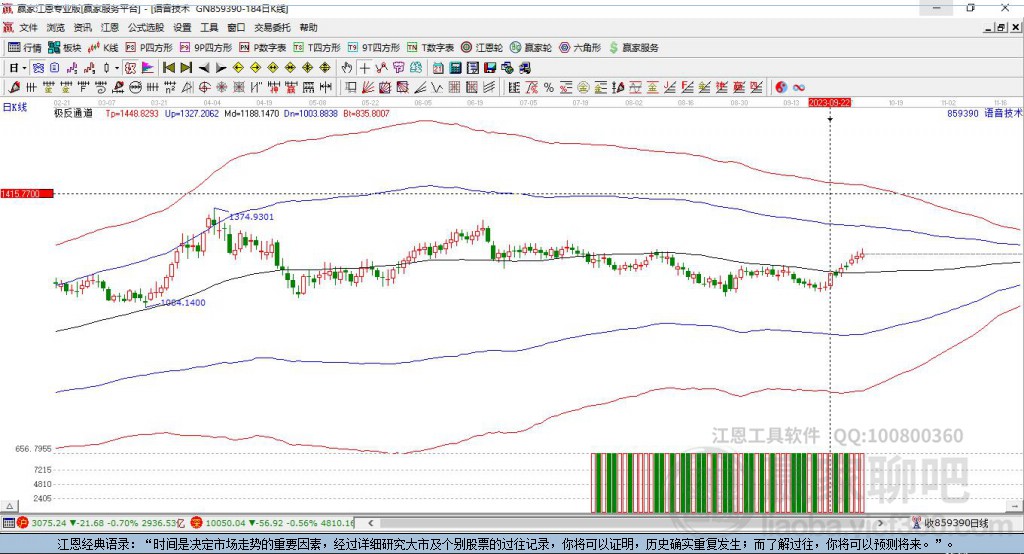Image resolution: width=1024 pixels, height=554 pixels.
Task: Open the 浏览 menu
Action: click(56, 27)
